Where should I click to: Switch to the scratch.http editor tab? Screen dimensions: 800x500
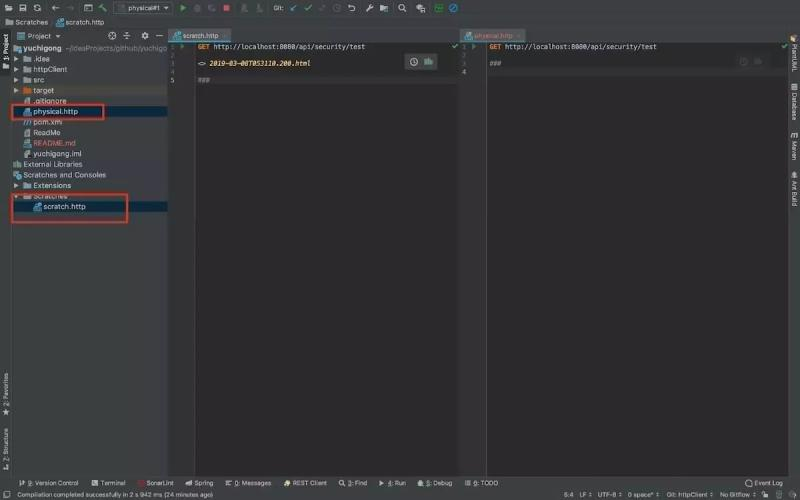tap(199, 36)
